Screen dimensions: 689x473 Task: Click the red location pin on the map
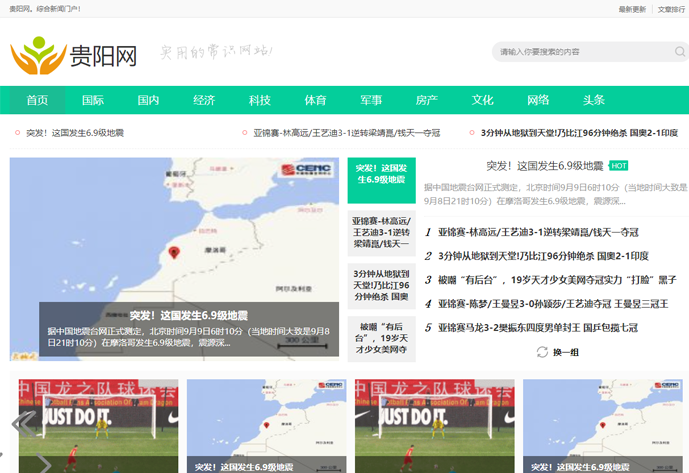tap(174, 253)
